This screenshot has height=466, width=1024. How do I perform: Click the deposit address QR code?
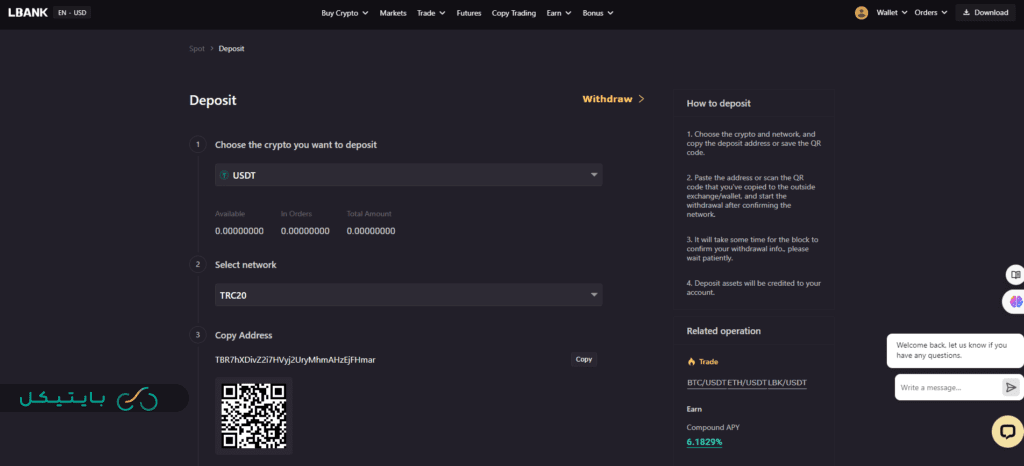click(253, 414)
